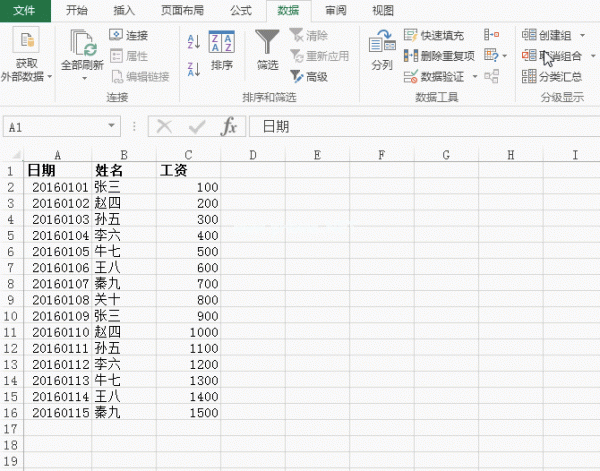
Task: Click 删除重复项 (Remove Duplicates)
Action: tap(439, 56)
